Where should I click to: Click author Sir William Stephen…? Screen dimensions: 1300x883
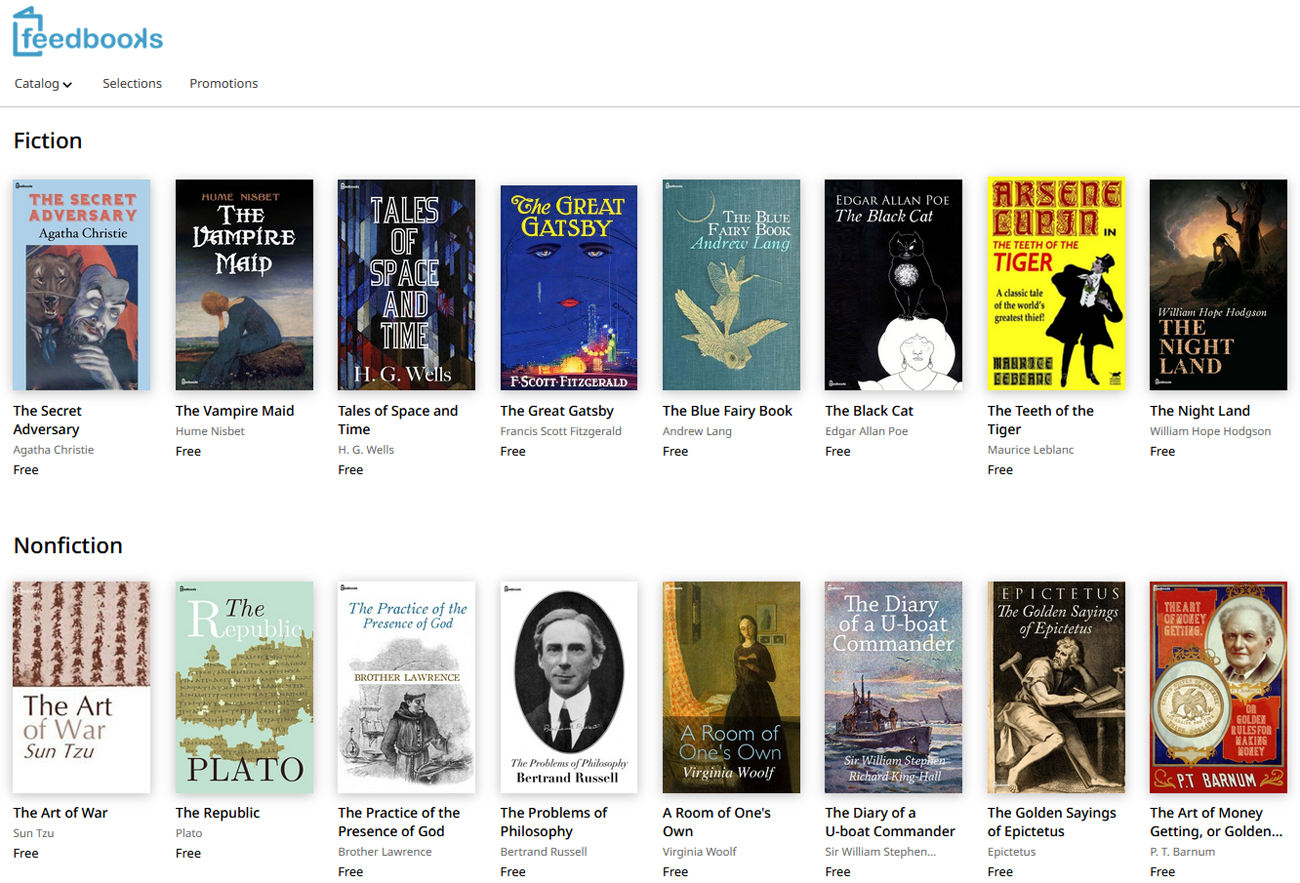[x=881, y=852]
